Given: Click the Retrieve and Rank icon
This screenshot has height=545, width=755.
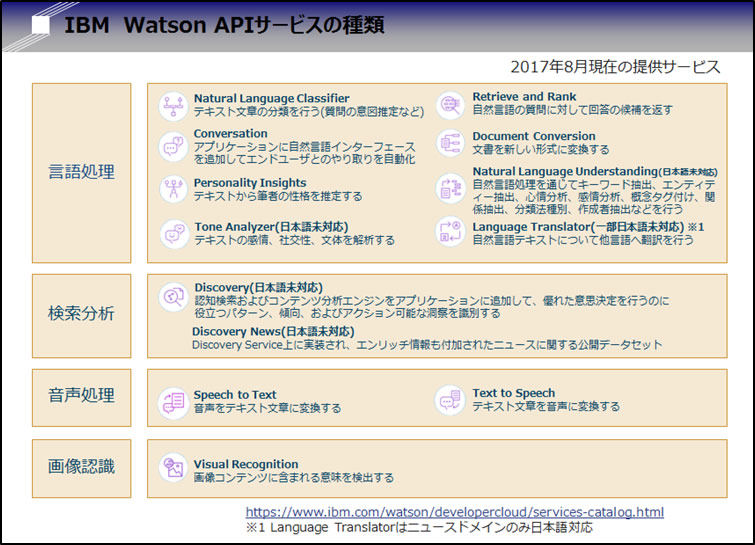Looking at the screenshot, I should point(450,105).
